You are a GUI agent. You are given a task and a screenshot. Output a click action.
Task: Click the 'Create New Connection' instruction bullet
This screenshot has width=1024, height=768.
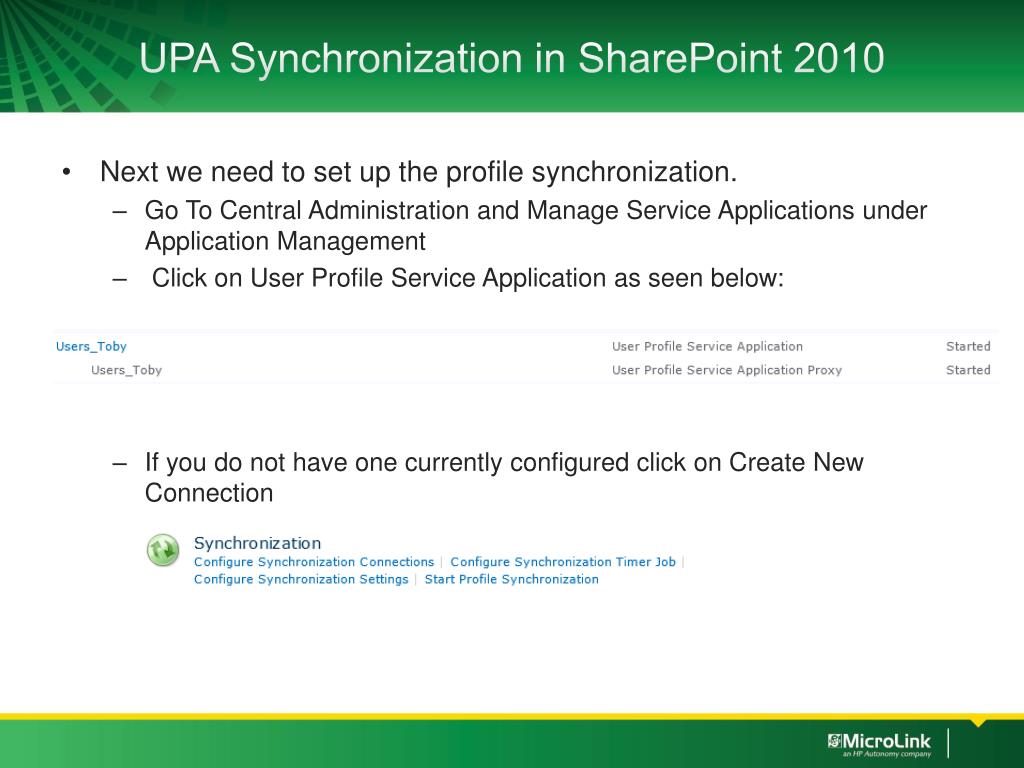504,477
